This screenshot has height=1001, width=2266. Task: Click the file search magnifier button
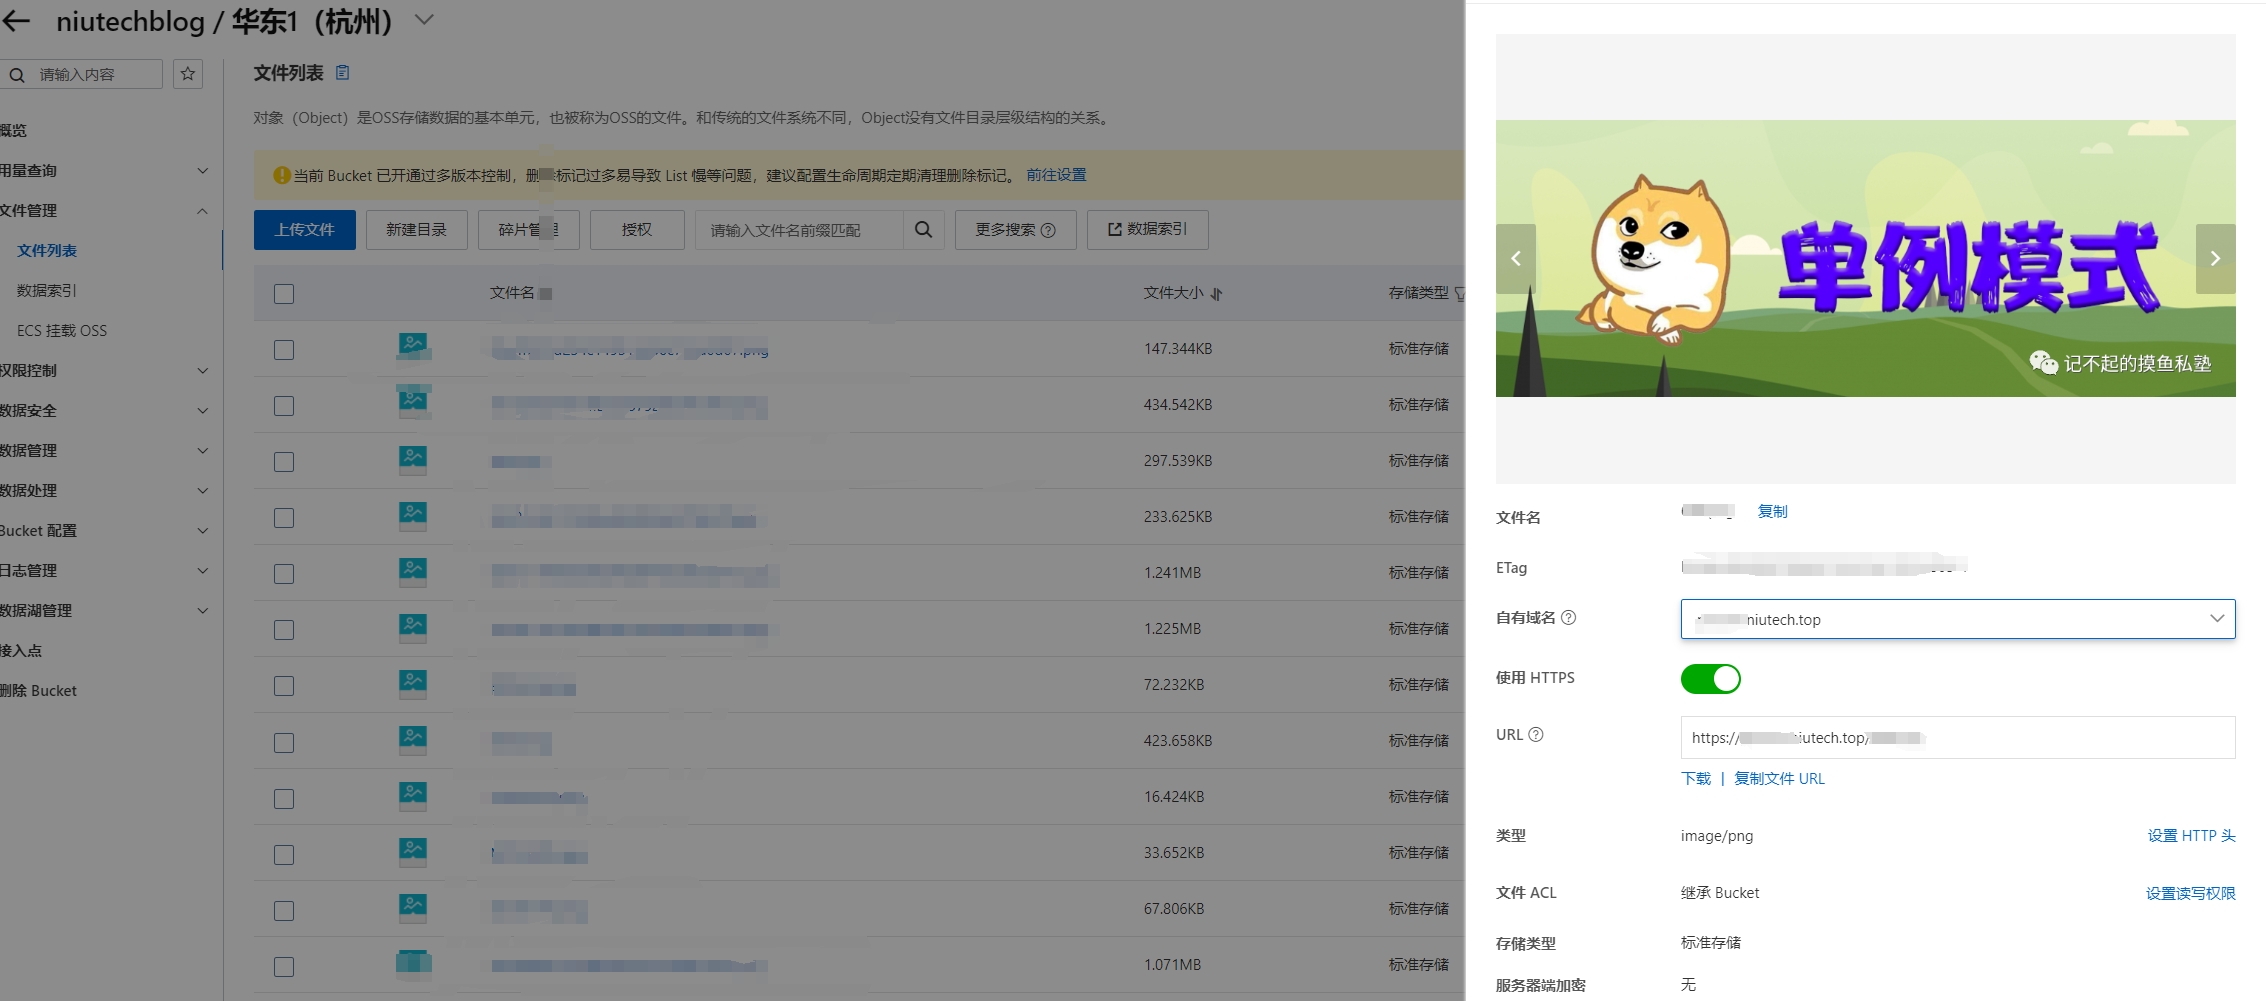(924, 230)
